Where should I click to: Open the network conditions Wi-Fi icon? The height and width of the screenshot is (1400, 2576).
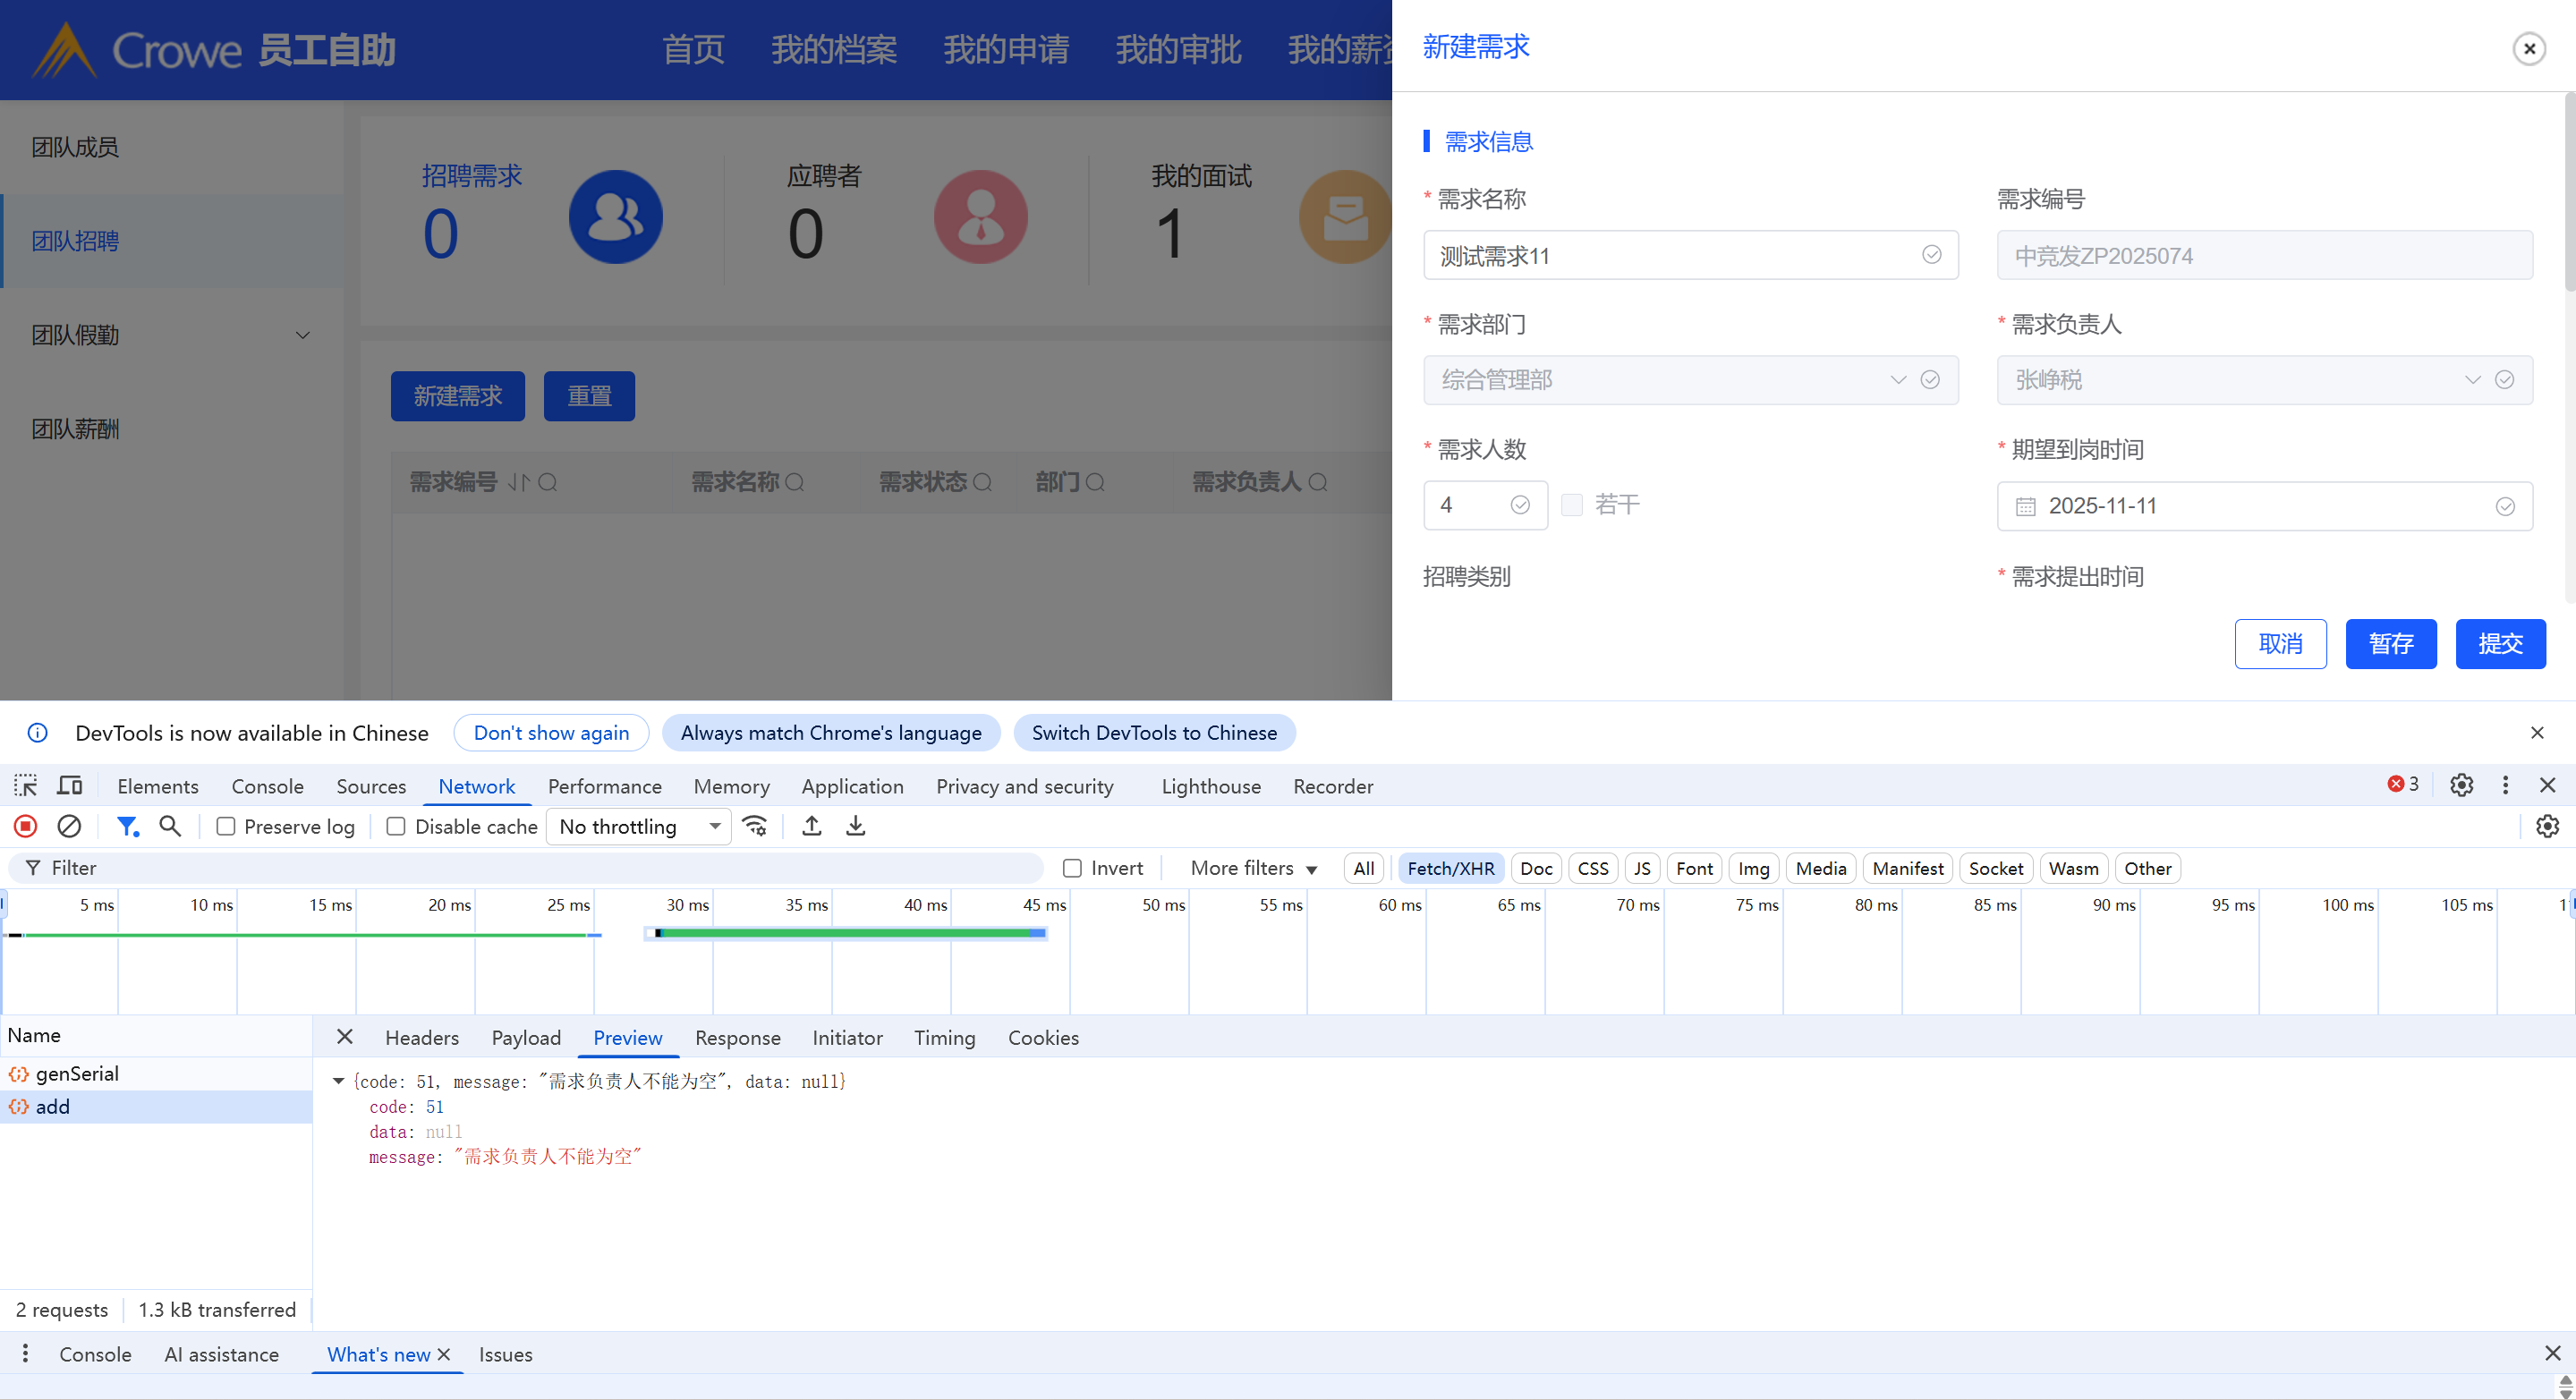[x=755, y=826]
